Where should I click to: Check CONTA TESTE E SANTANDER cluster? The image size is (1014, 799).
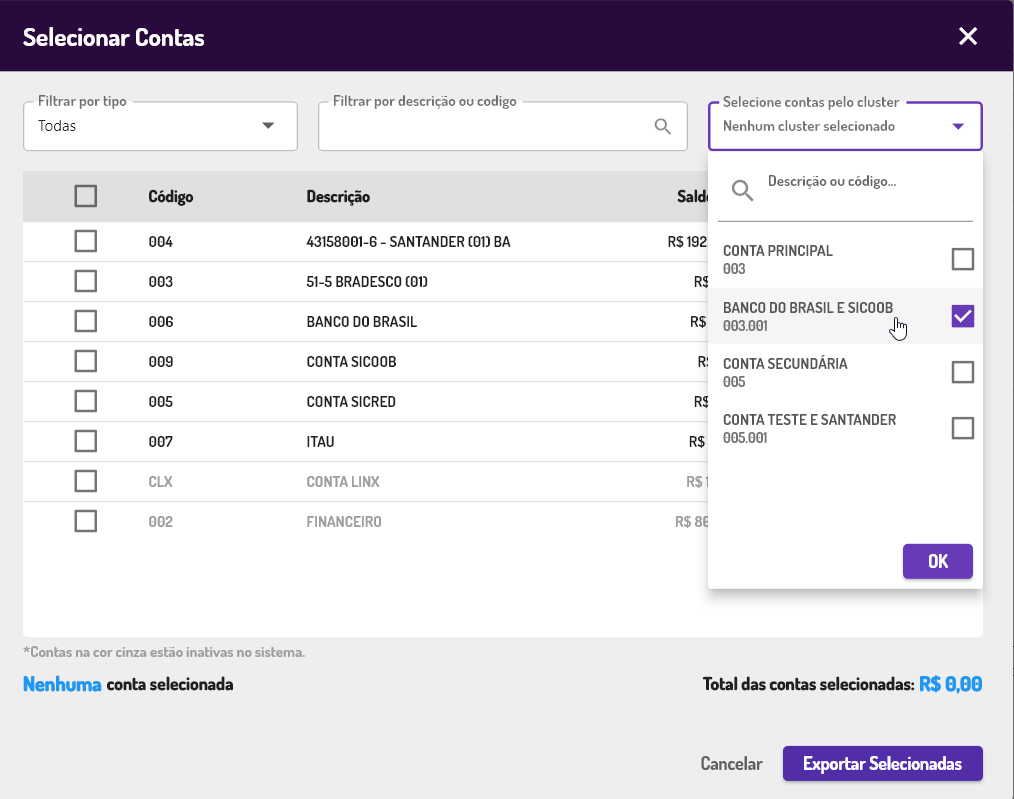click(x=962, y=428)
